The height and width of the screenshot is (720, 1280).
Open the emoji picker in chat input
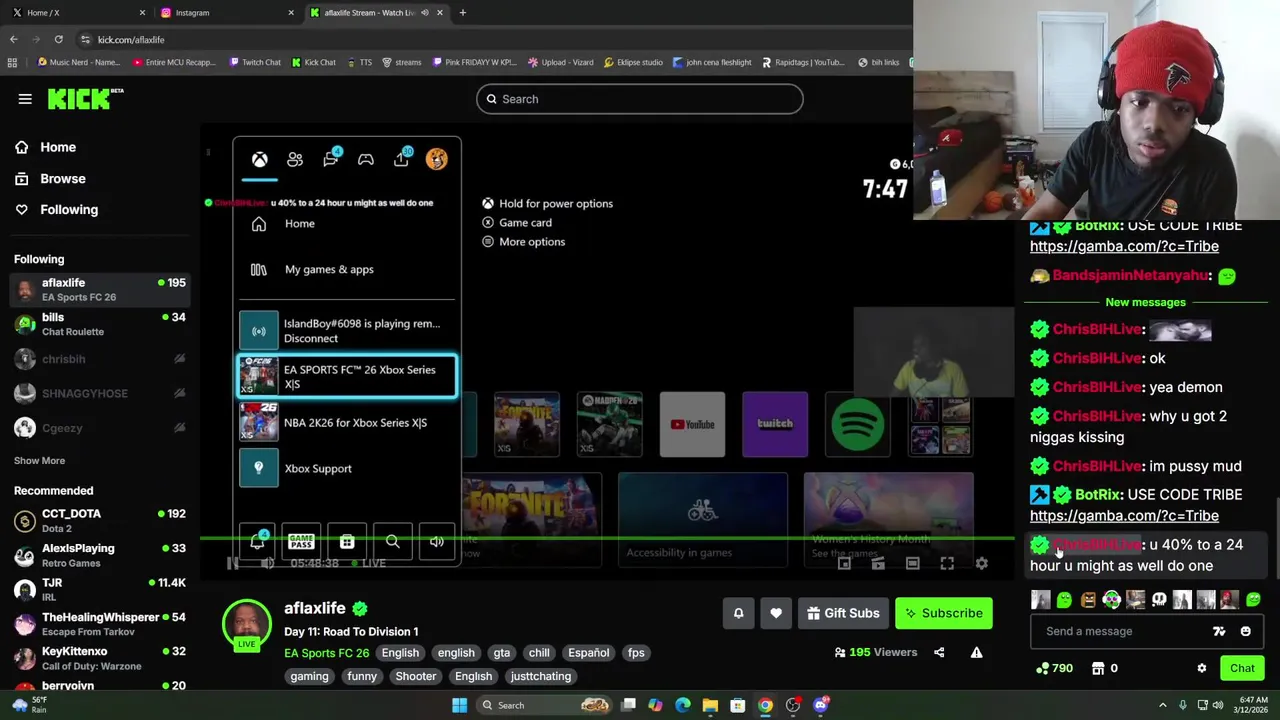(1245, 631)
